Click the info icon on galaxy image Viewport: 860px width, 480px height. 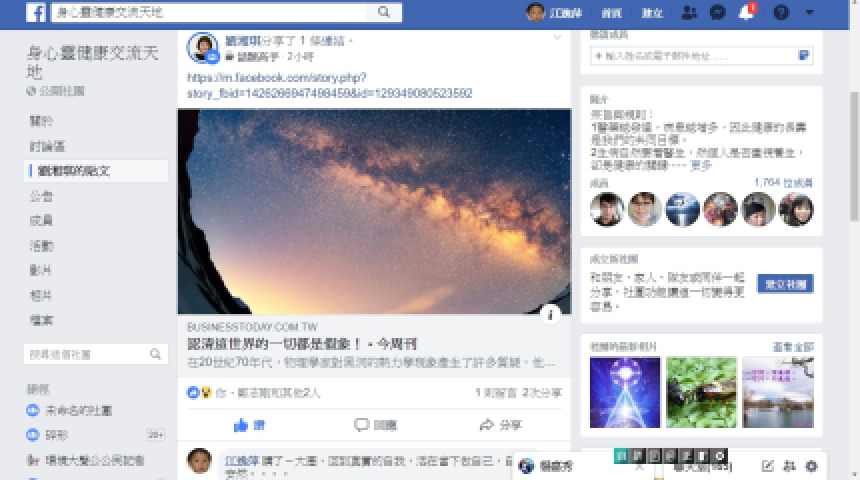coord(550,315)
